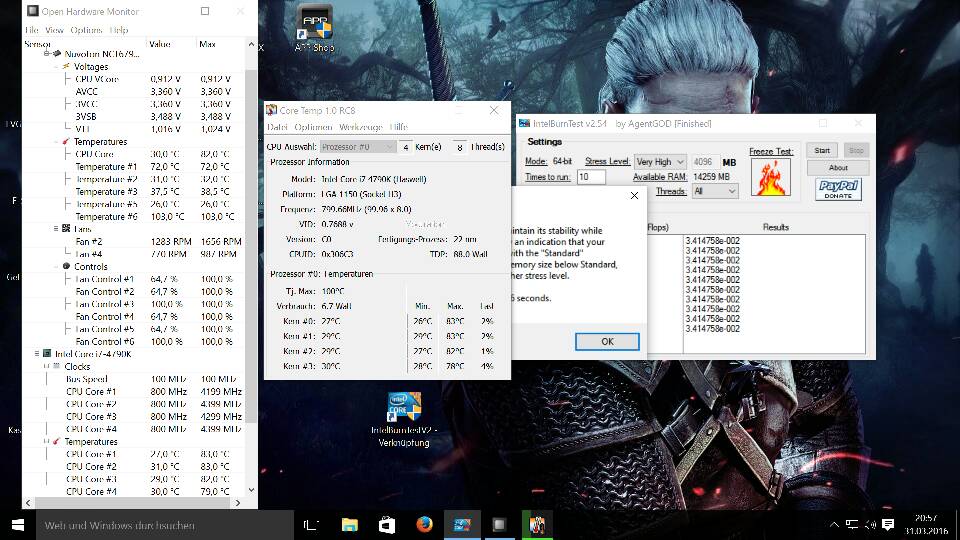The height and width of the screenshot is (540, 960).
Task: Collapse the Intel Core i7-4790K node
Action: tap(37, 354)
